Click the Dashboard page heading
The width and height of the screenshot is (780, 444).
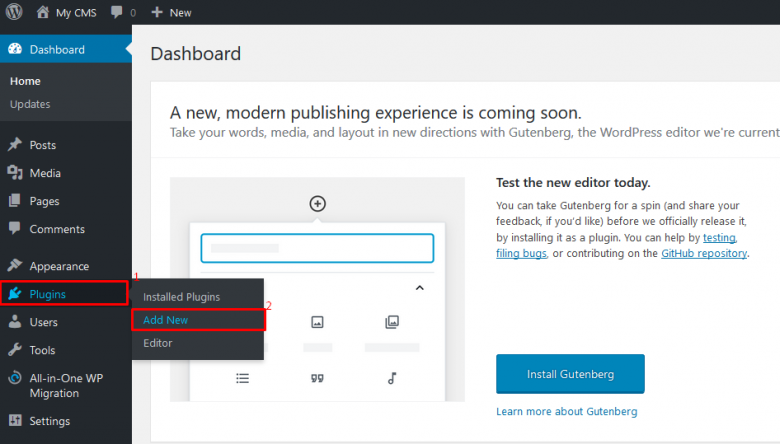(x=195, y=54)
